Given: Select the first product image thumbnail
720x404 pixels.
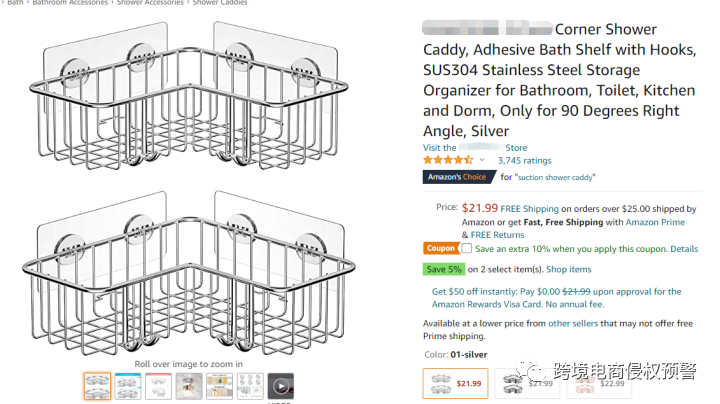Looking at the screenshot, I should (x=97, y=387).
